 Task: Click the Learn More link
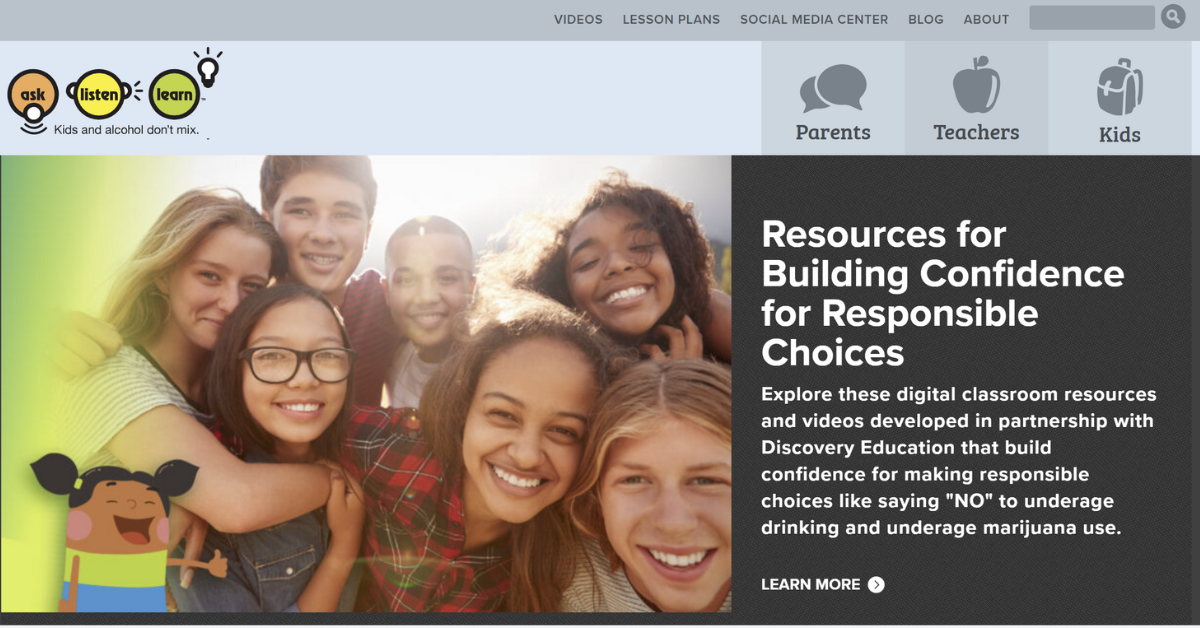click(x=811, y=584)
